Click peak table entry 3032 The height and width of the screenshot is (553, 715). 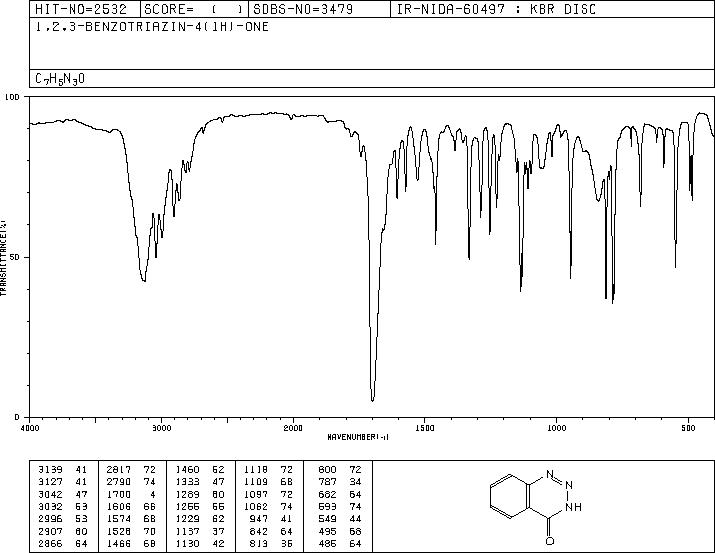(50, 507)
